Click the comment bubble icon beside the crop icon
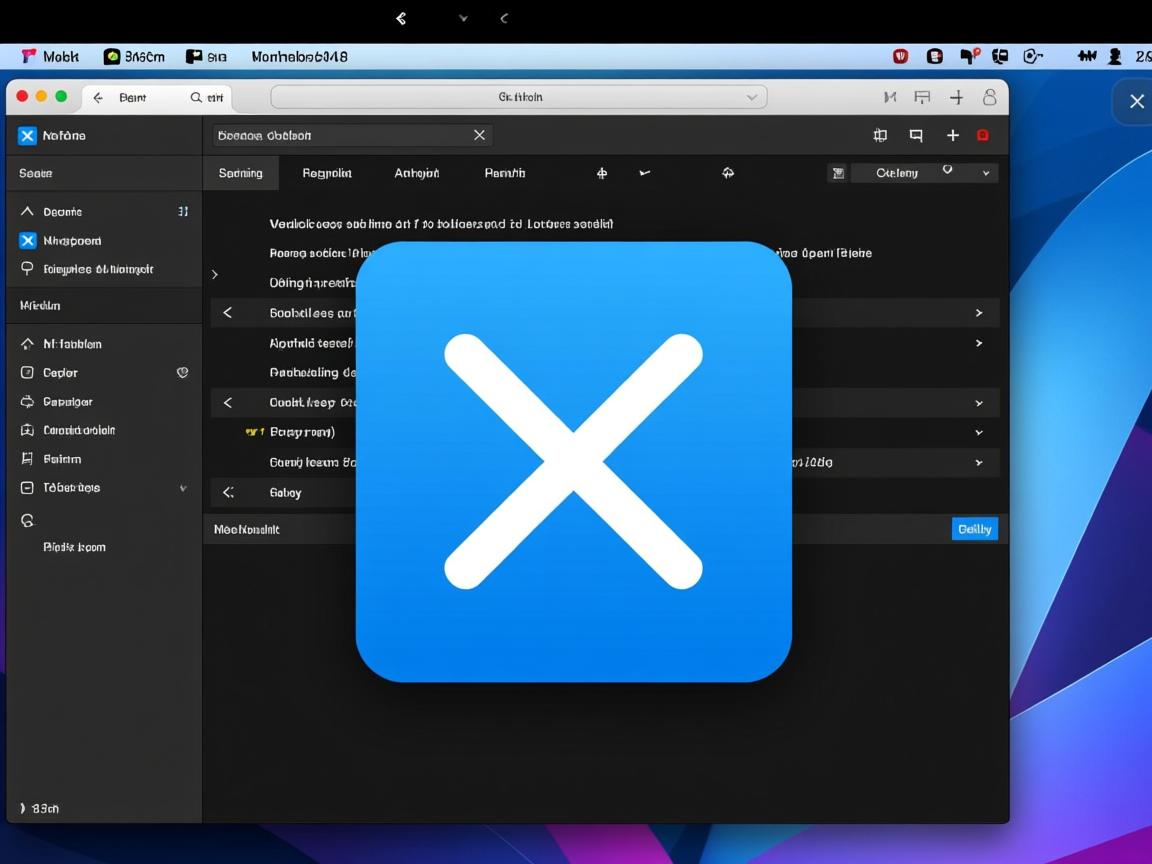 click(916, 135)
